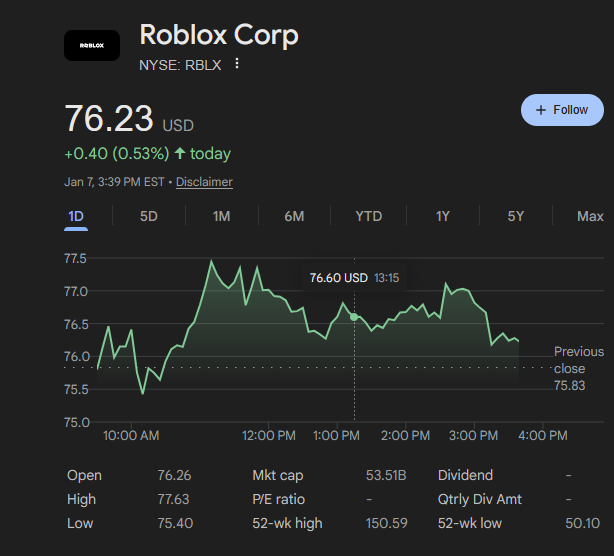Open the Disclaimer link
The height and width of the screenshot is (556, 614).
204,182
